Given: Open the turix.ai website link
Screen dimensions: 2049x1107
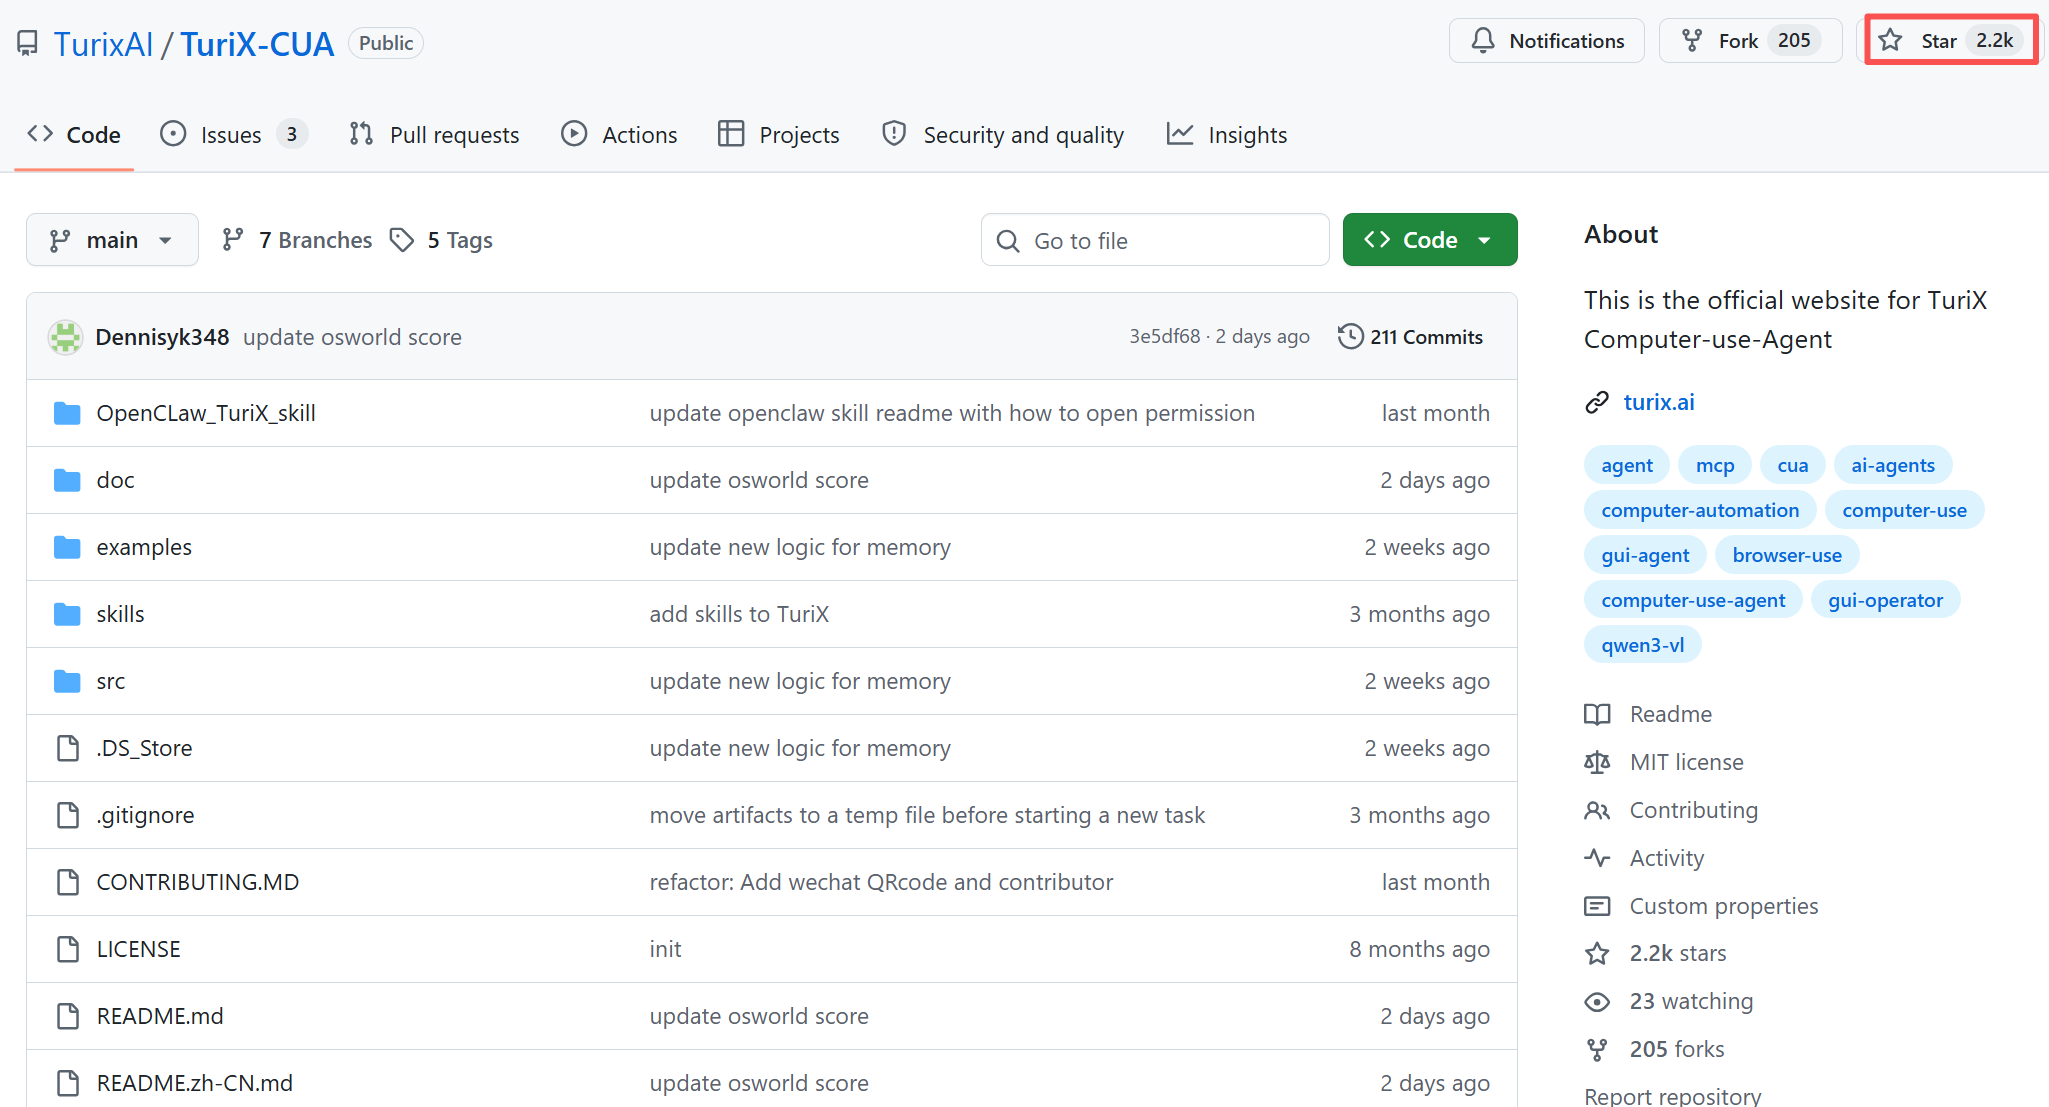Looking at the screenshot, I should pyautogui.click(x=1658, y=402).
